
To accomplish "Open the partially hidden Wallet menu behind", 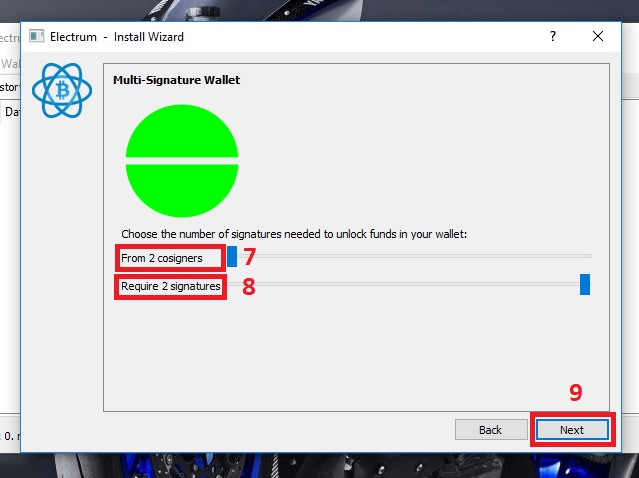I will [10, 64].
